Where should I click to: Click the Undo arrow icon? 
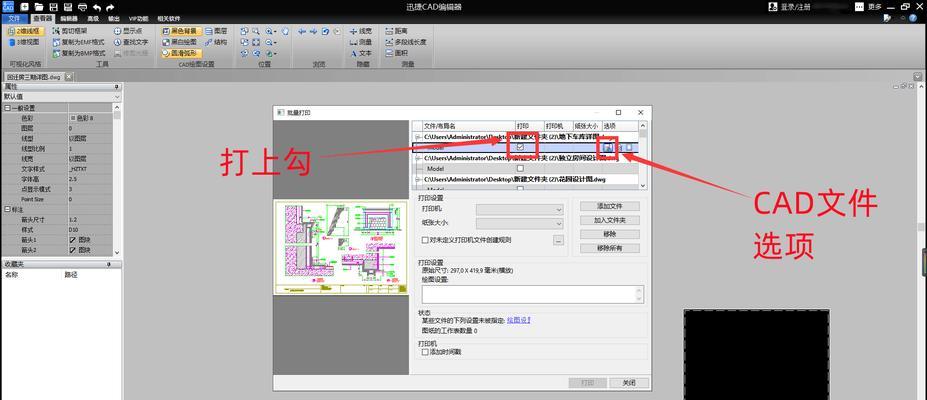pyautogui.click(x=96, y=7)
